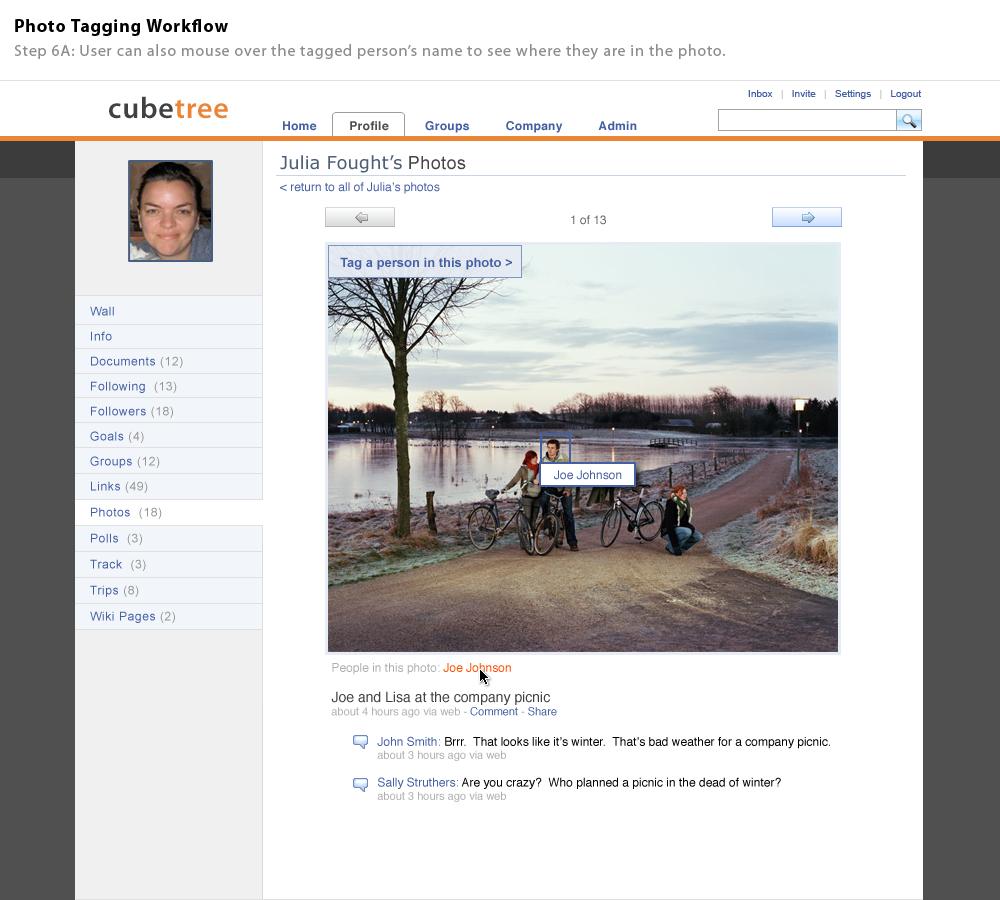Go to the Admin tab
Image resolution: width=1000 pixels, height=900 pixels.
point(617,126)
